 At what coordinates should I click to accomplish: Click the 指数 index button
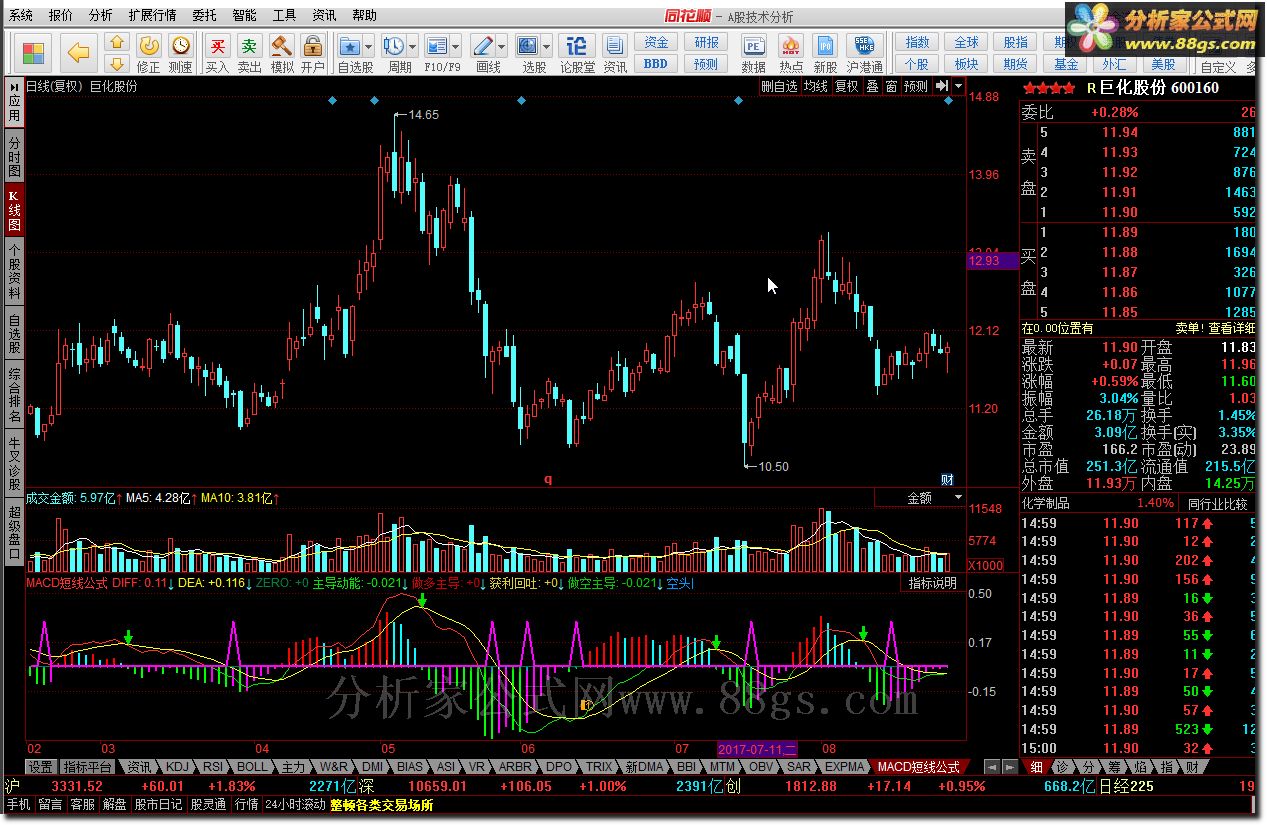917,42
